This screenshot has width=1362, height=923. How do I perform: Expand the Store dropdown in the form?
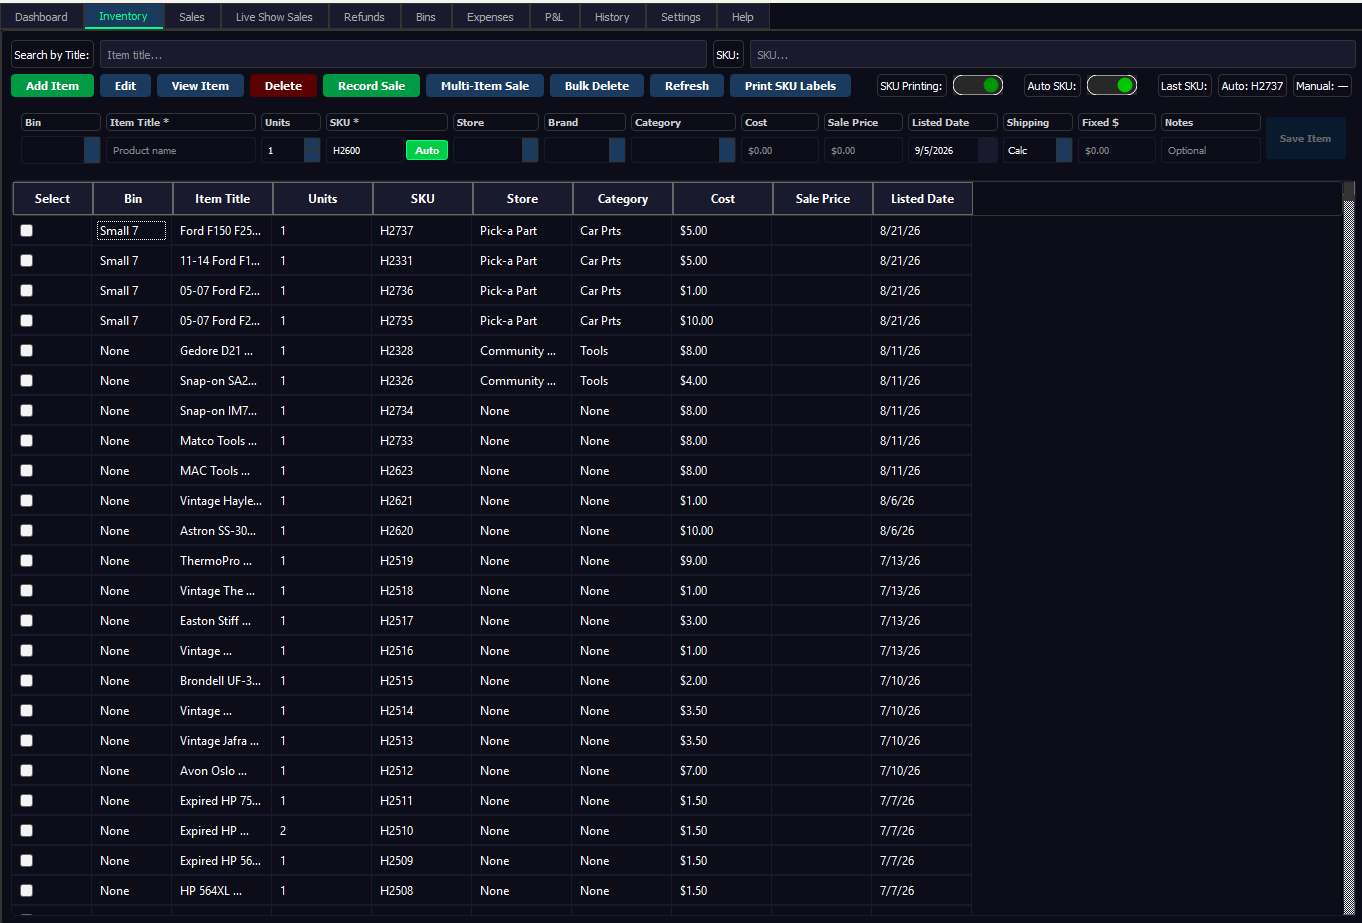tap(530, 150)
